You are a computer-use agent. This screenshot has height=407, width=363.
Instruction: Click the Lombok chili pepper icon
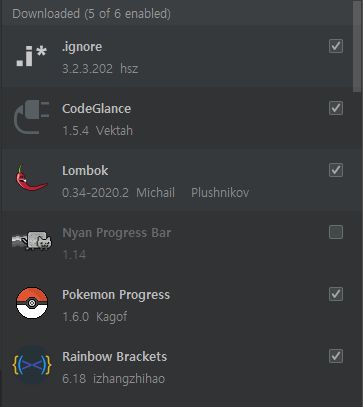click(32, 178)
